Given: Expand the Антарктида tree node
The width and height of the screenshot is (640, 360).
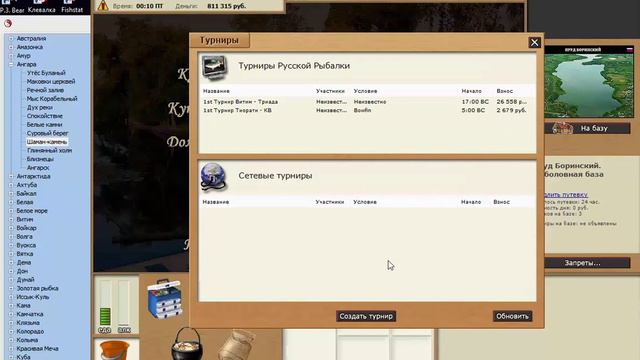Looking at the screenshot, I should pos(11,176).
